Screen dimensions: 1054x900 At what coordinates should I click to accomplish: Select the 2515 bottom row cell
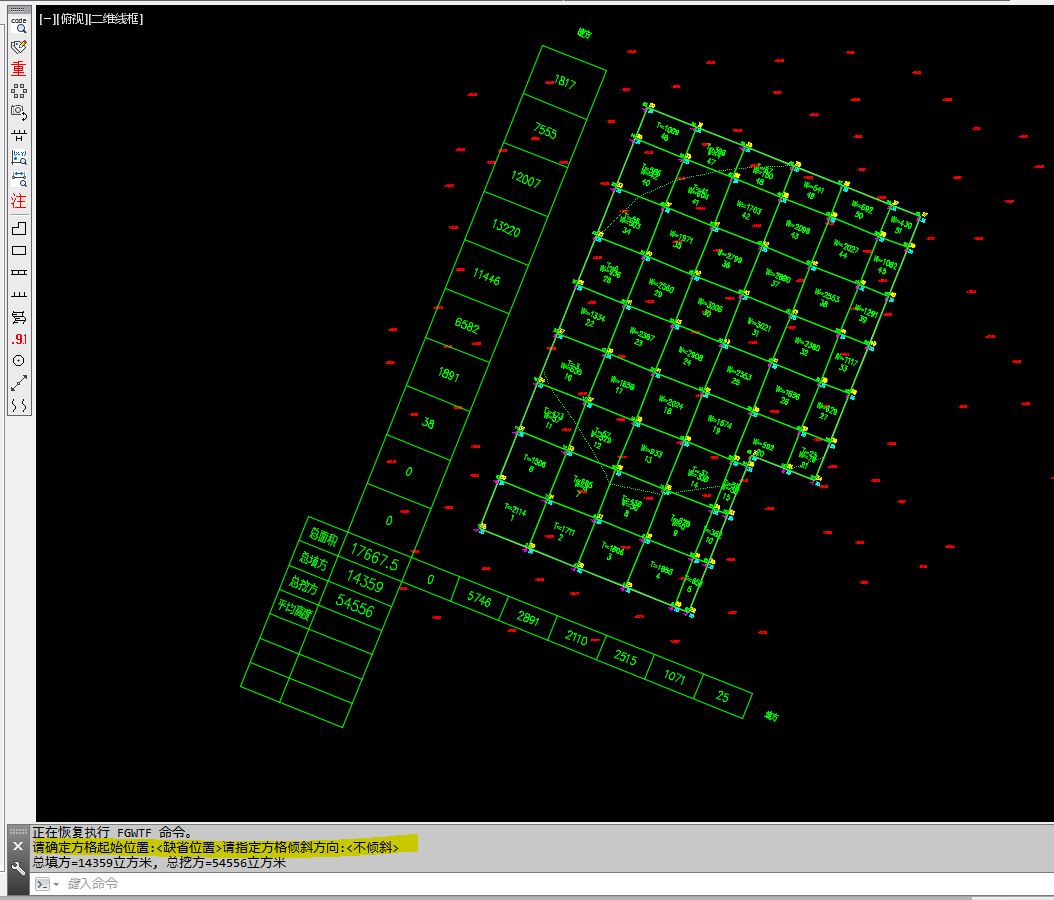[x=625, y=657]
